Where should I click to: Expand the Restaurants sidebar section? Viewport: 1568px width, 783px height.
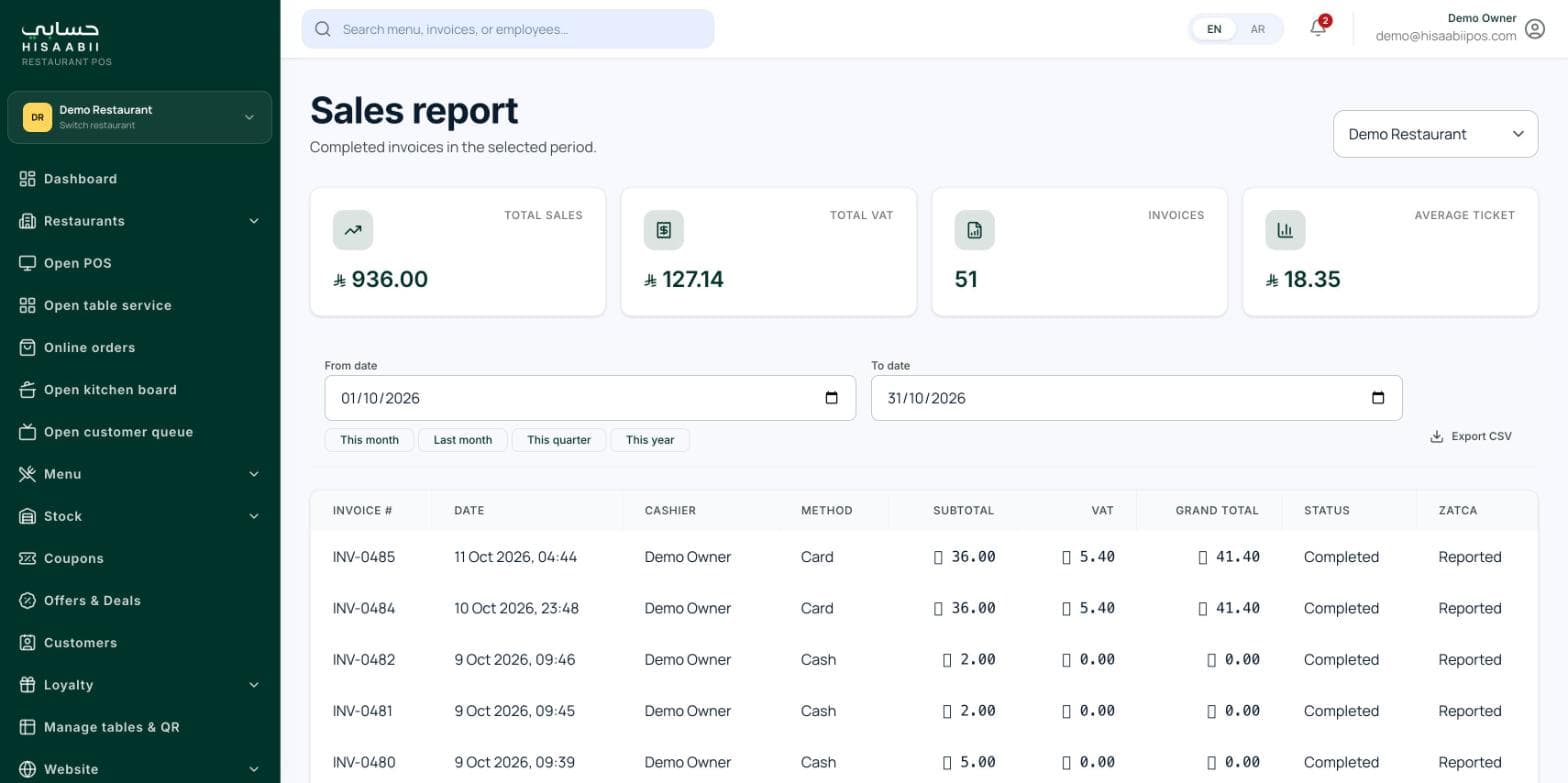139,221
